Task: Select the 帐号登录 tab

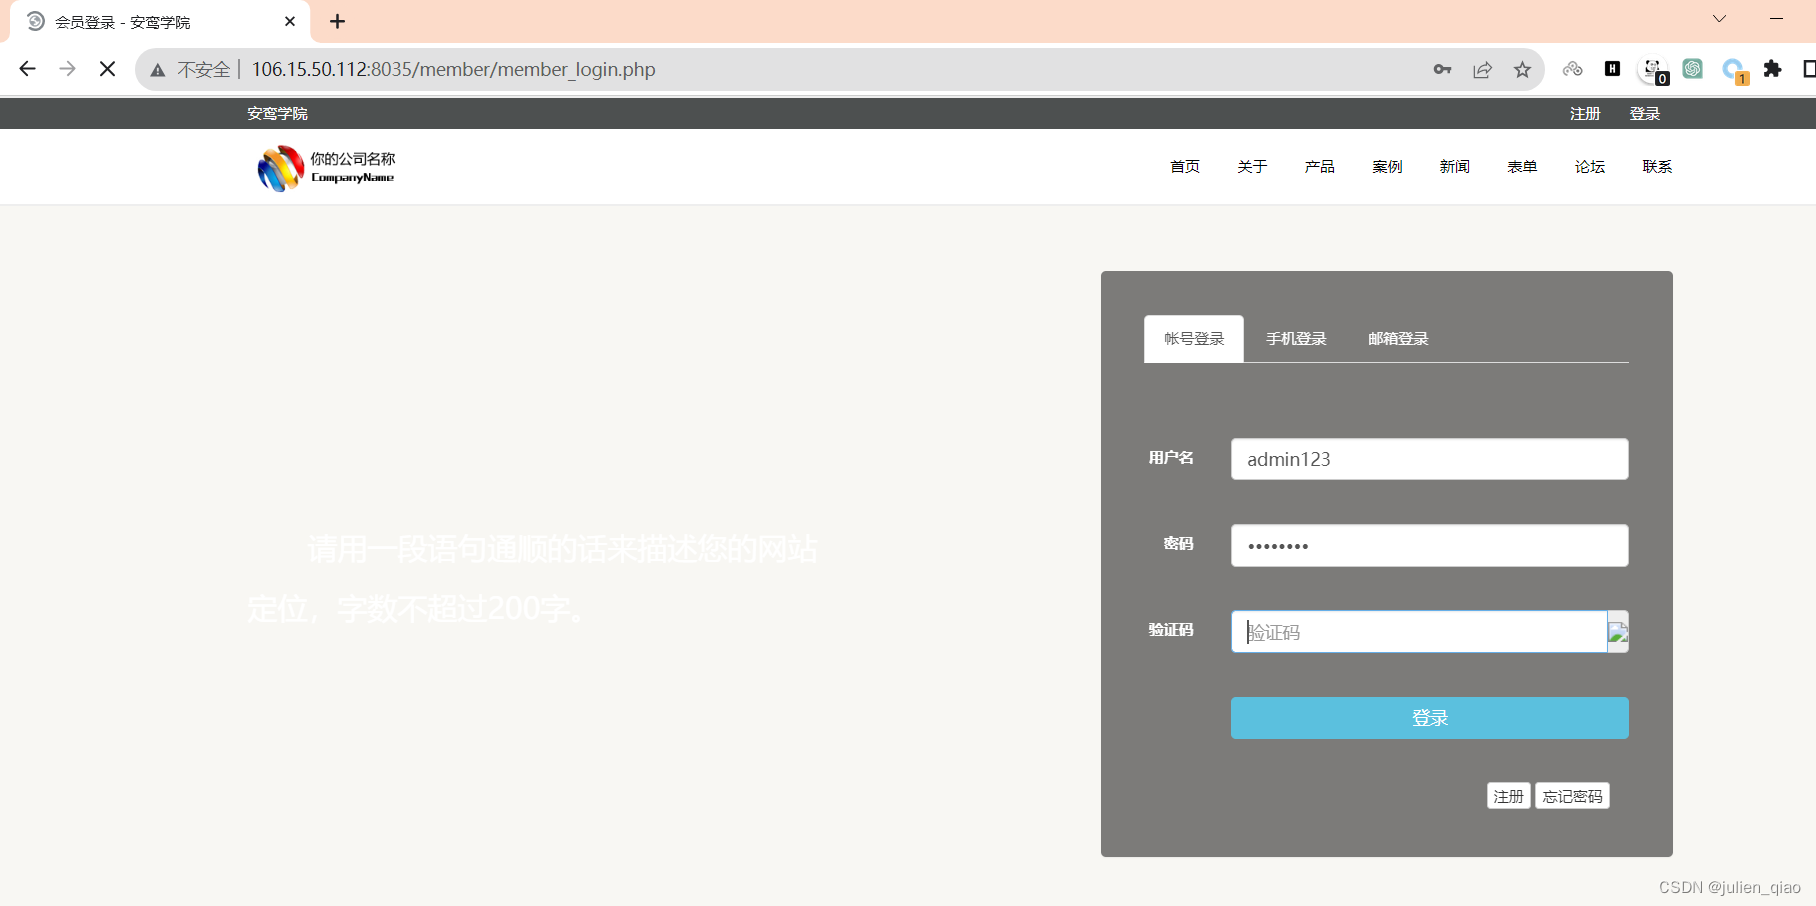Action: tap(1194, 339)
